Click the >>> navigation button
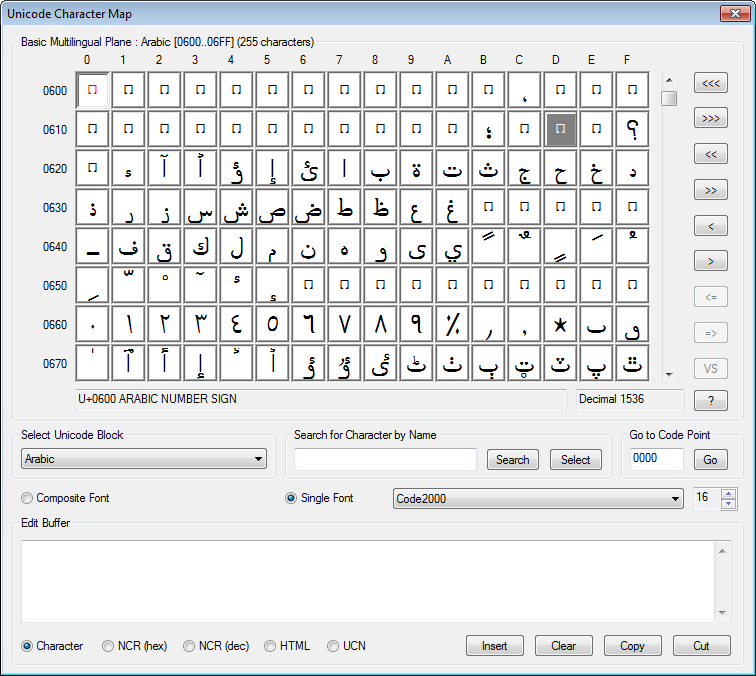Screen dimensions: 756x676 click(710, 119)
